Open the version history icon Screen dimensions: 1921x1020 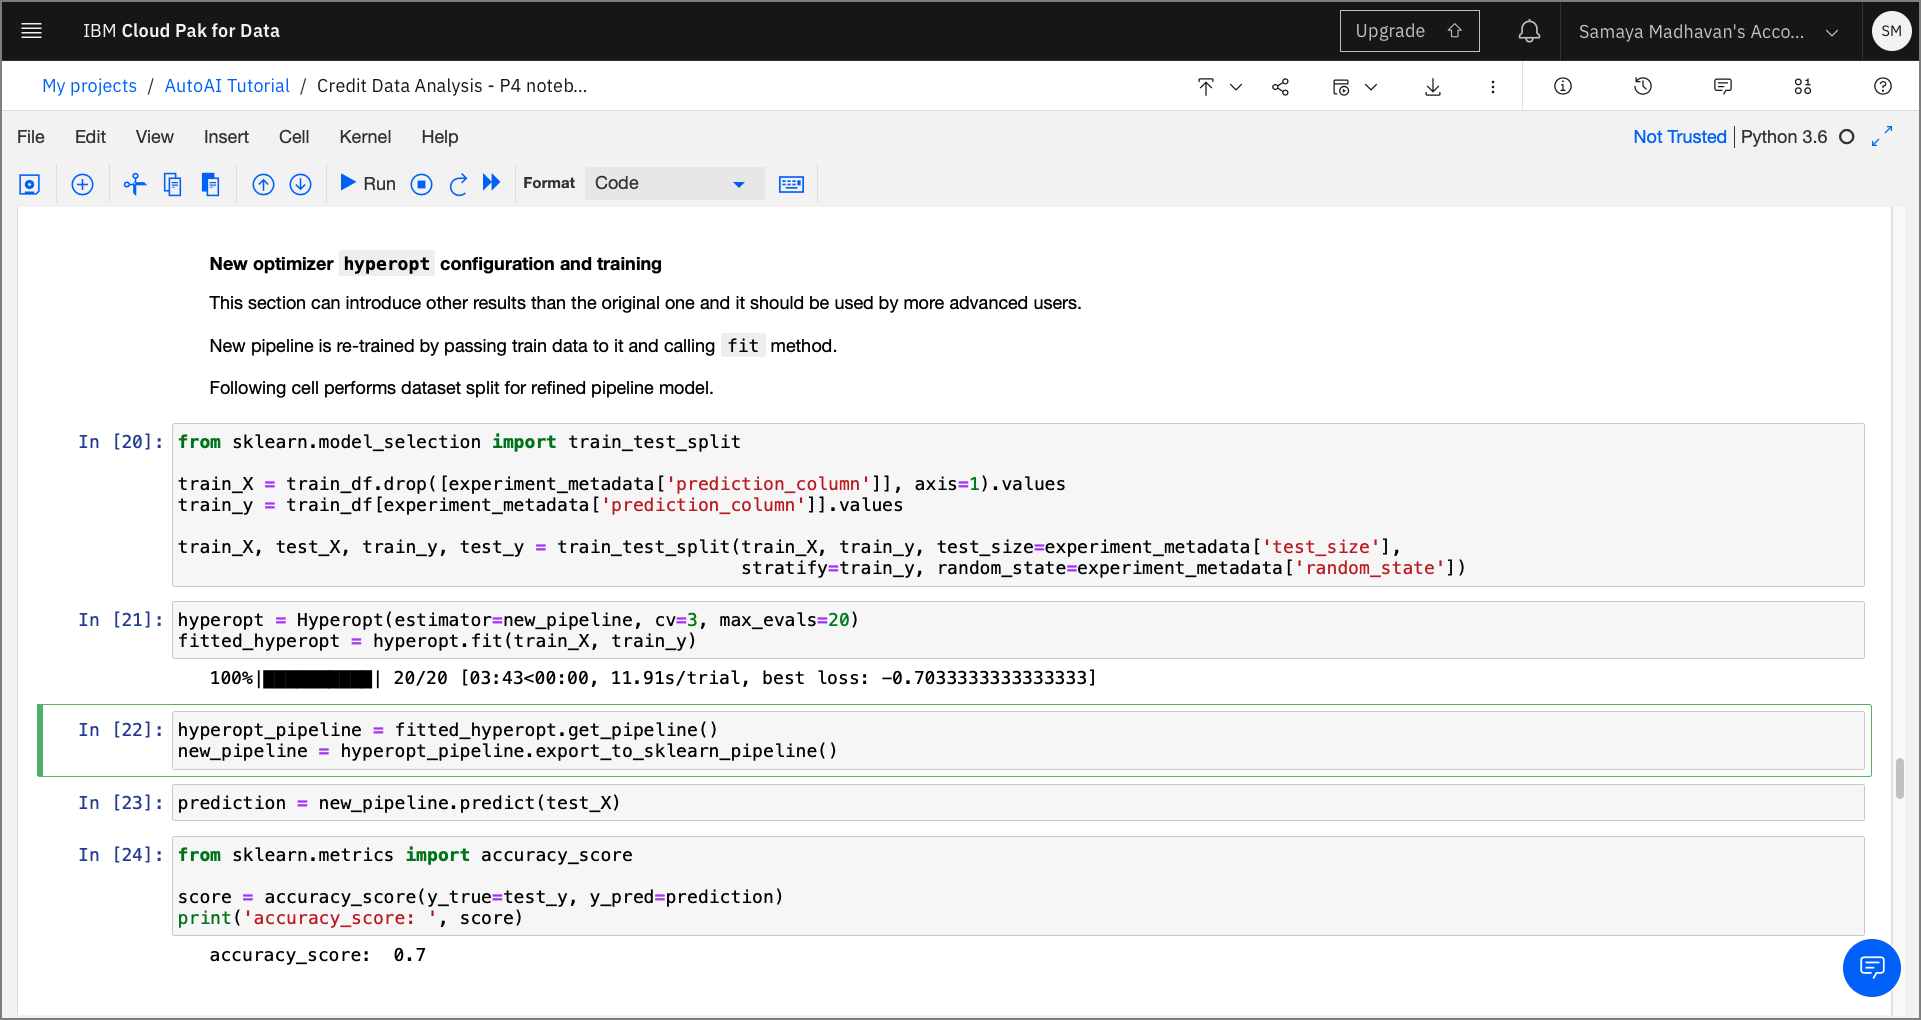pyautogui.click(x=1643, y=86)
